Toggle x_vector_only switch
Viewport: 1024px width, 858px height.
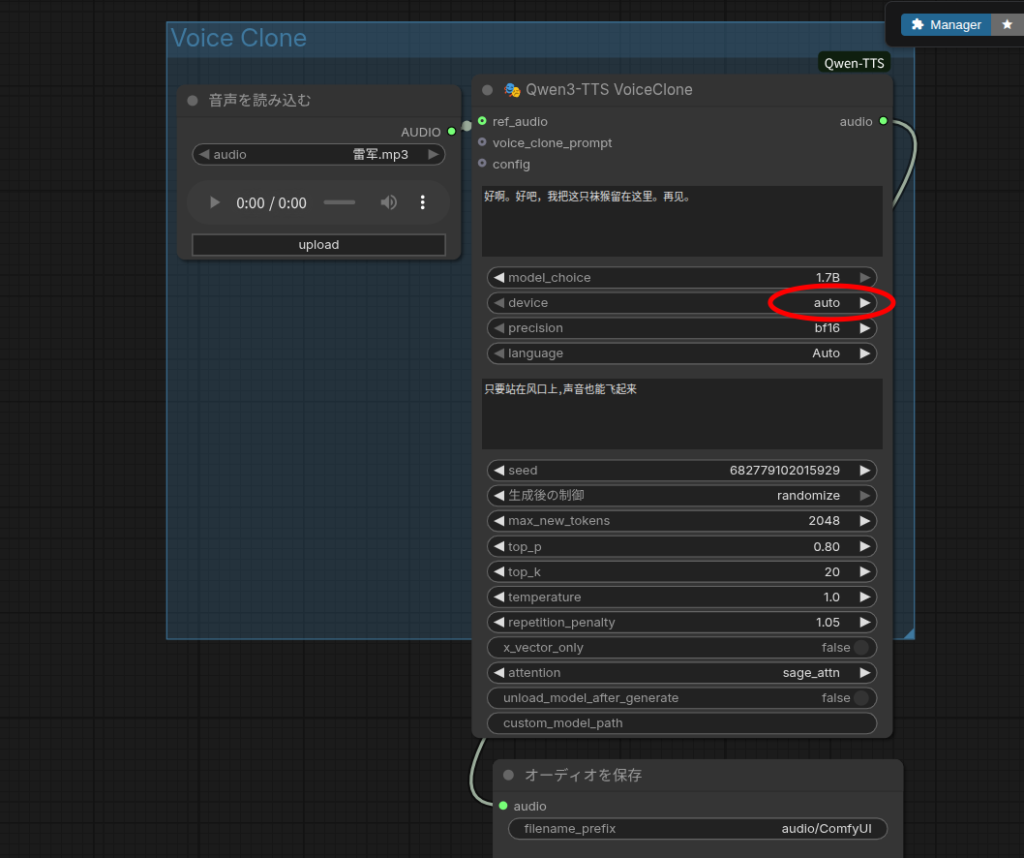860,648
